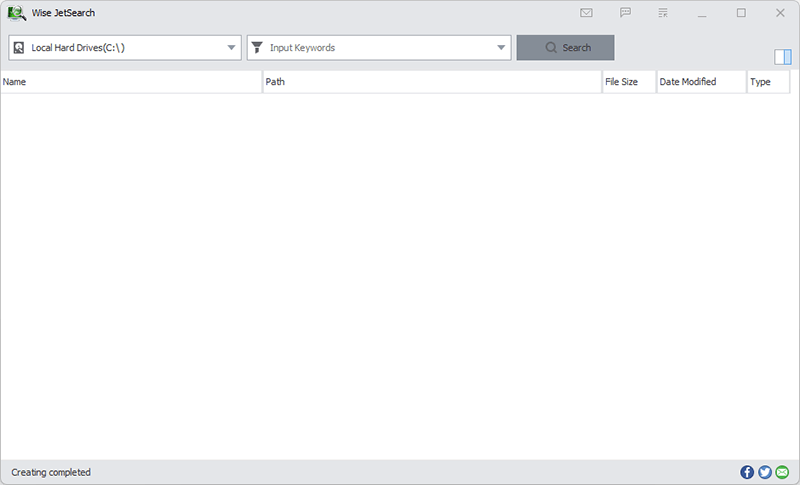This screenshot has width=800, height=485.
Task: Click the green email share icon
Action: click(782, 472)
